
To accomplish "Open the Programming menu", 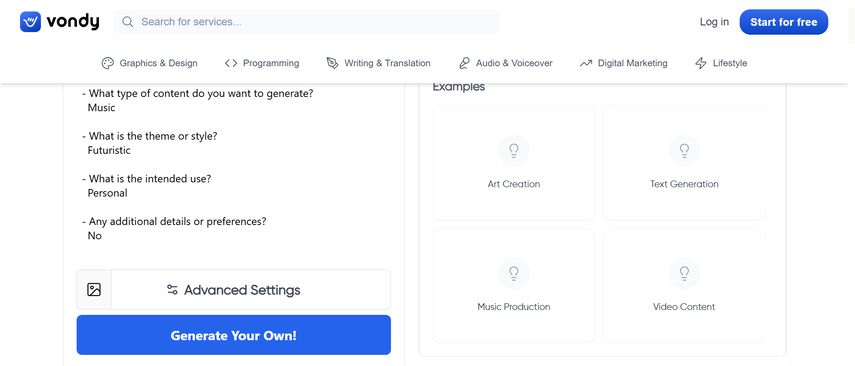I will coord(262,63).
